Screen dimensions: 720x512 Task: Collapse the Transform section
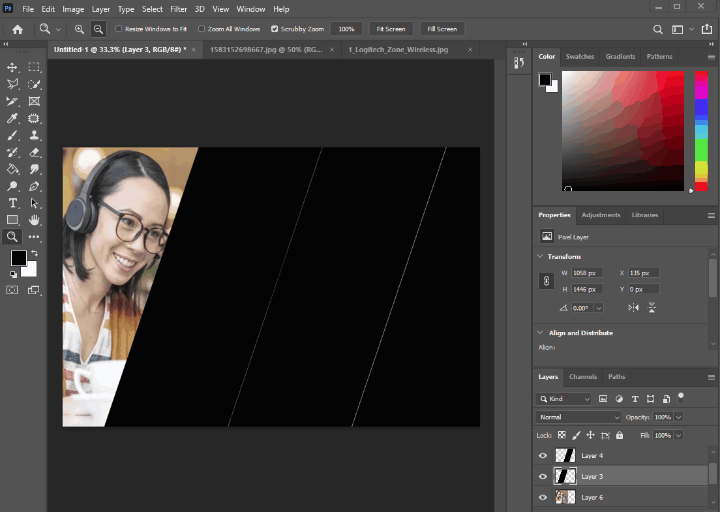pos(541,256)
